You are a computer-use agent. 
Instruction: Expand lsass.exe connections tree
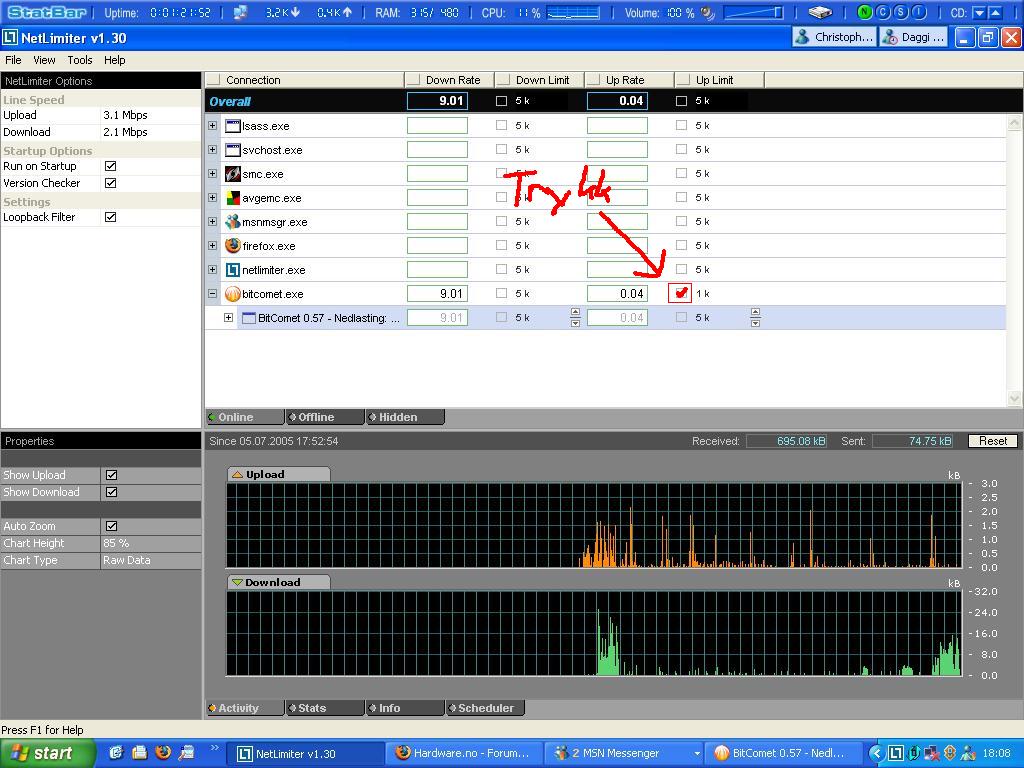[x=212, y=125]
